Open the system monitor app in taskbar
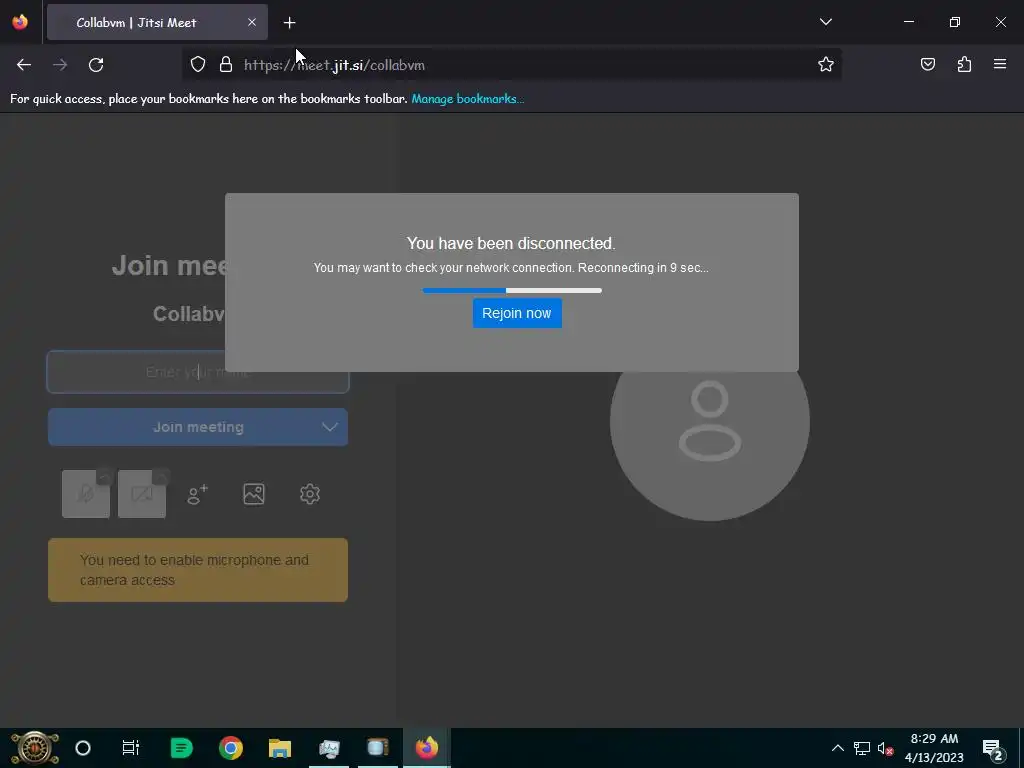 click(329, 748)
